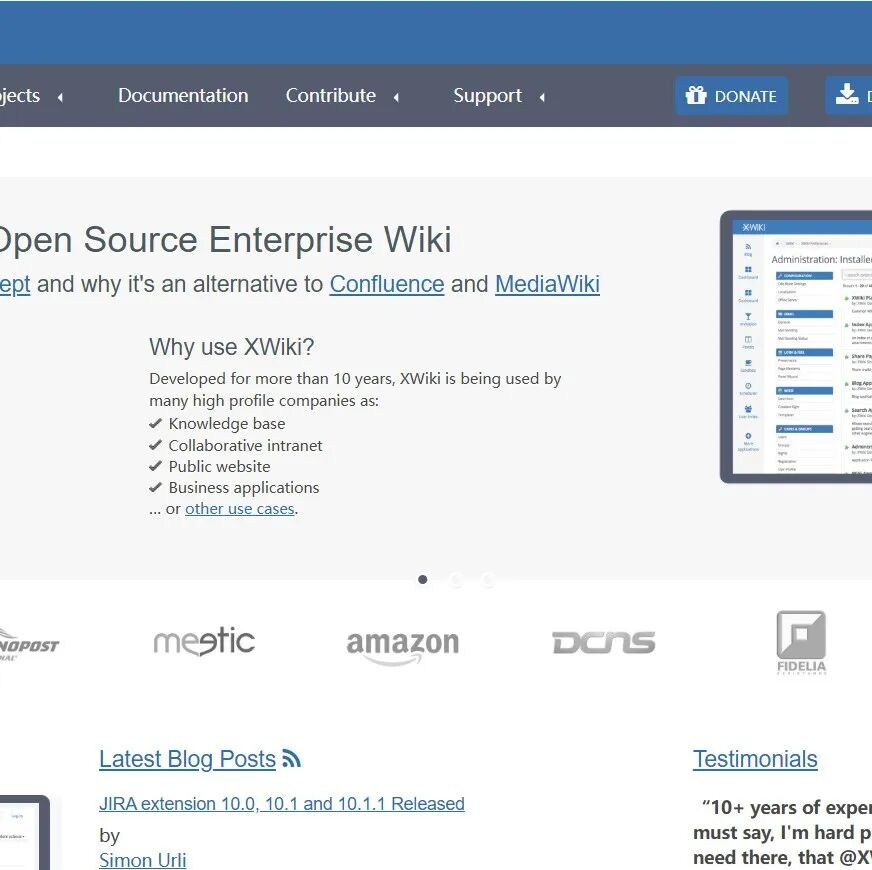
Task: Click the 'Why use XWiki?' heading
Action: [x=231, y=347]
